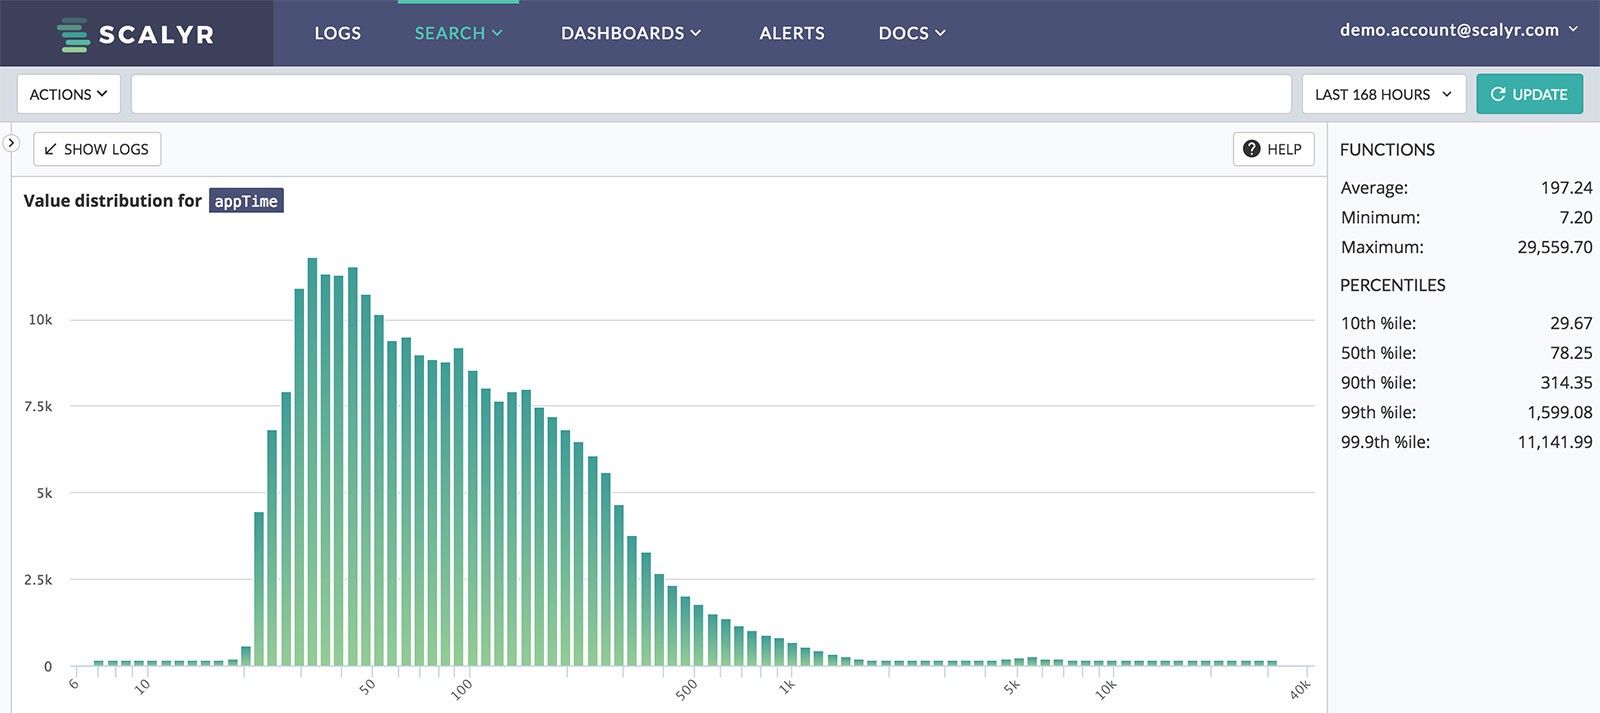1600x713 pixels.
Task: Open the Actions dropdown menu
Action: point(68,94)
